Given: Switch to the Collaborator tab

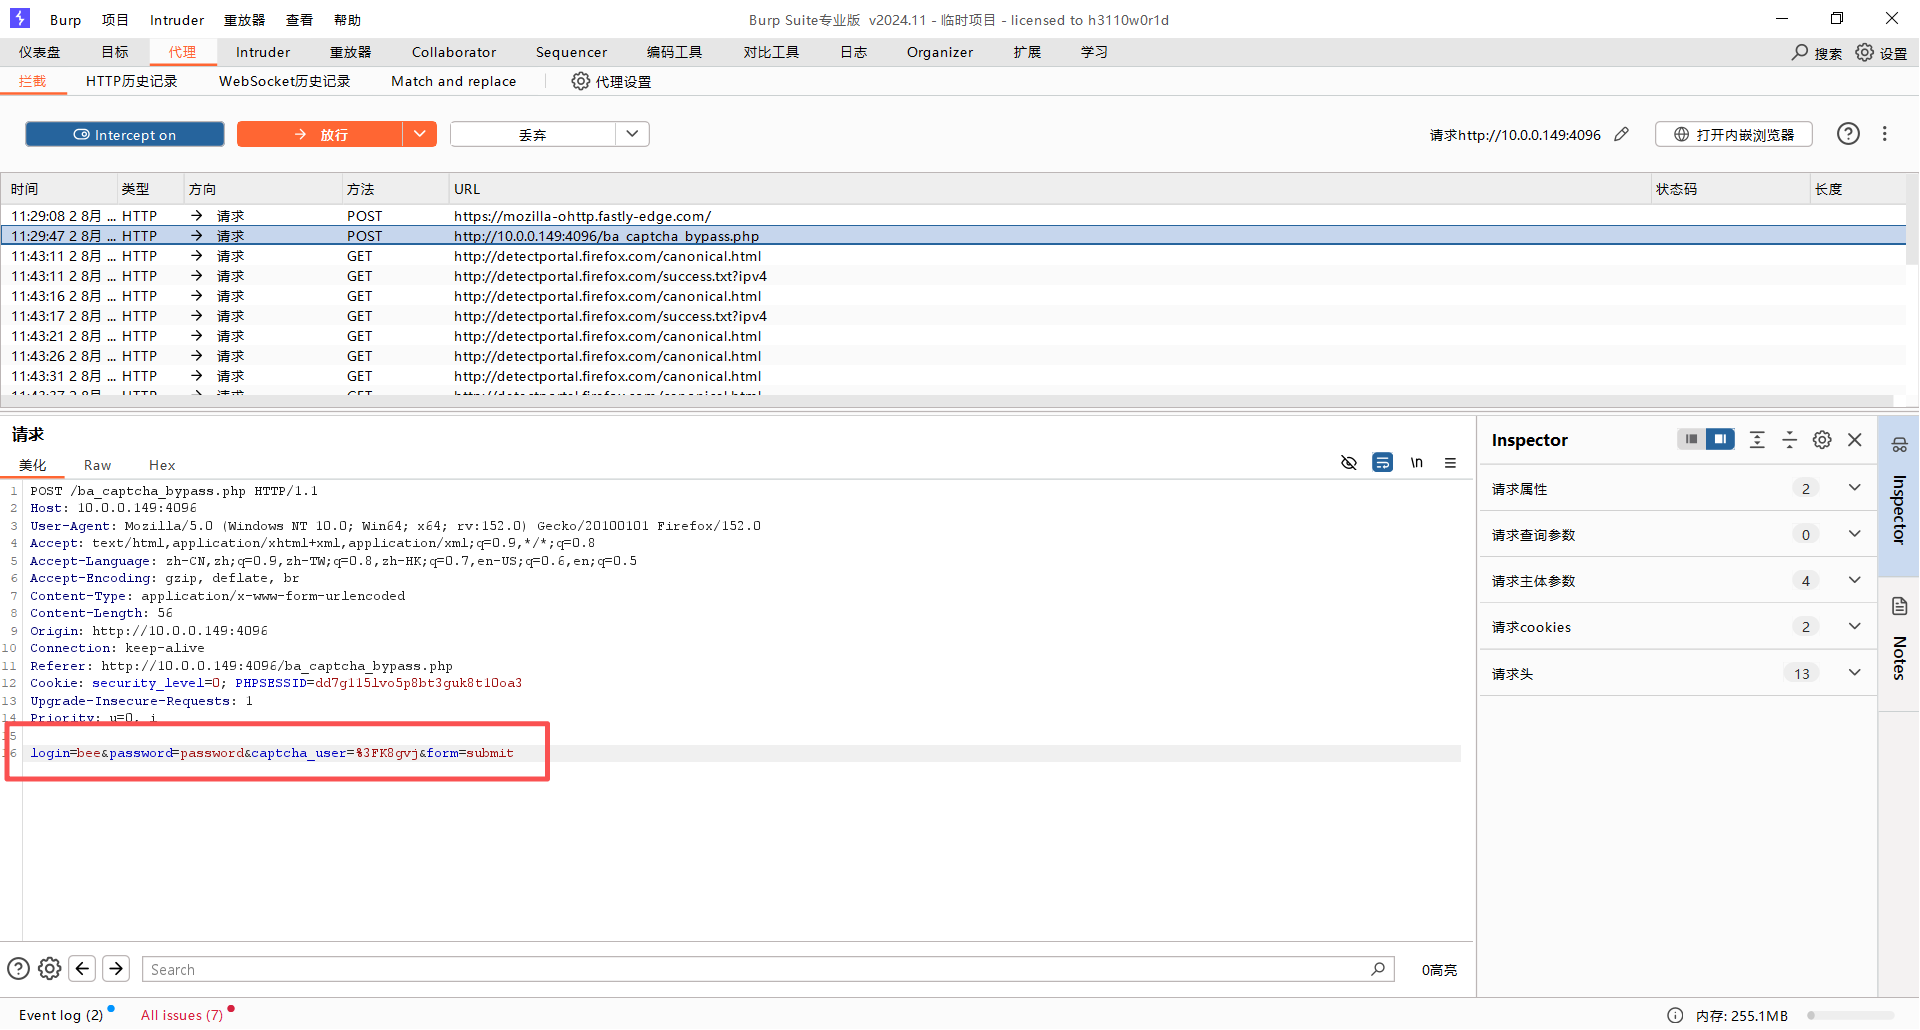Looking at the screenshot, I should [454, 52].
